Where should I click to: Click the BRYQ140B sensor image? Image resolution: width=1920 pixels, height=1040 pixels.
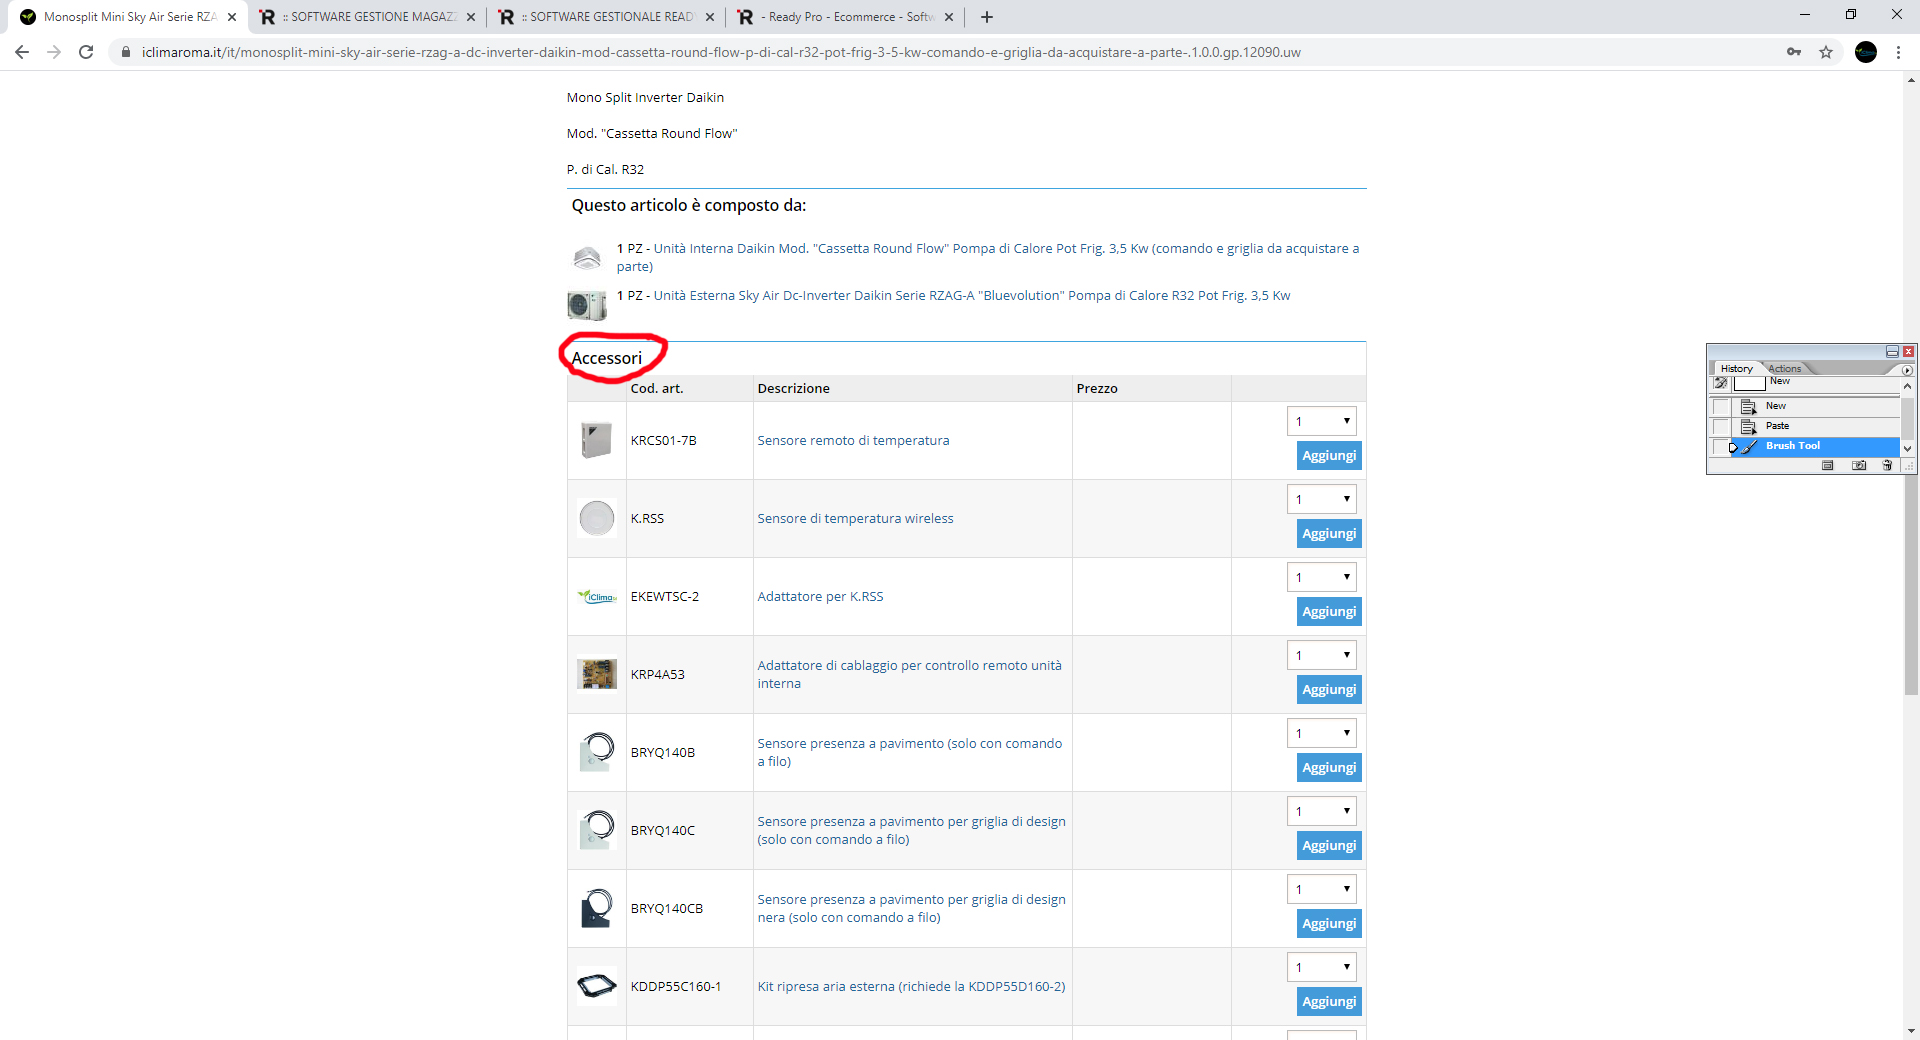pos(597,752)
